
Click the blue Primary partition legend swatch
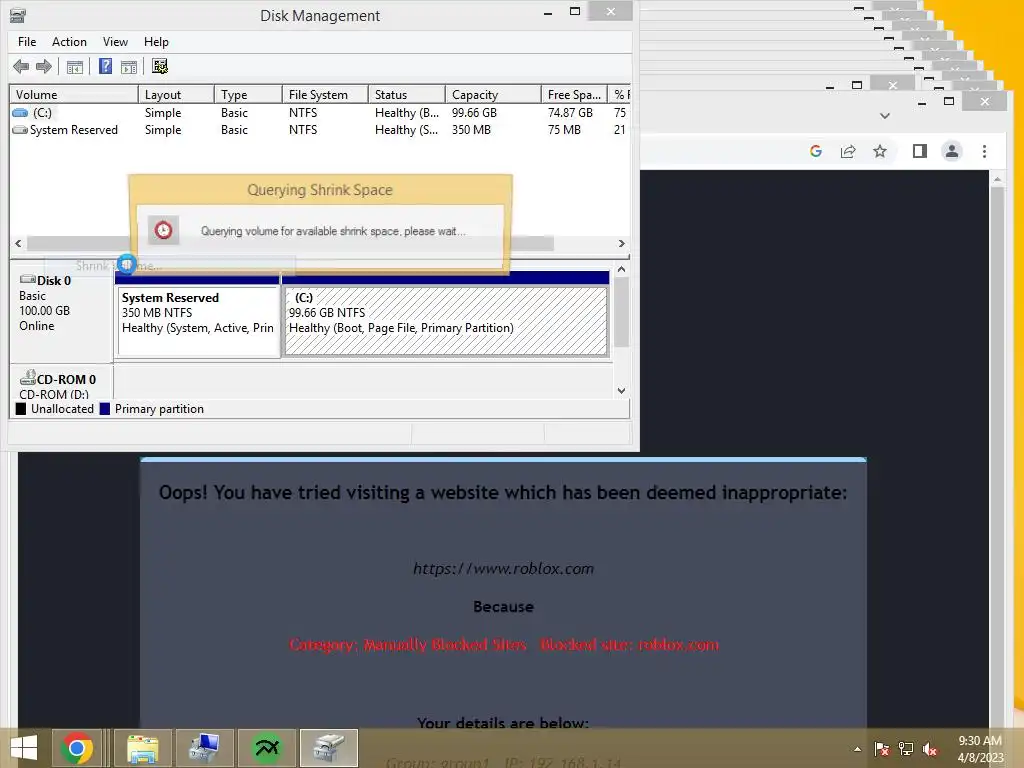pyautogui.click(x=104, y=409)
